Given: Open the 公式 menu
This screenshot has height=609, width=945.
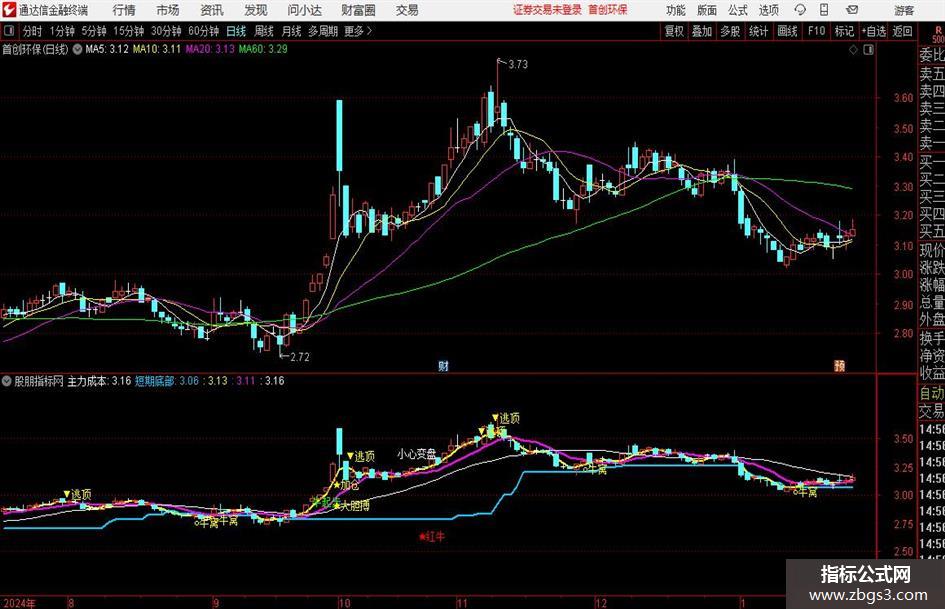Looking at the screenshot, I should pos(738,10).
